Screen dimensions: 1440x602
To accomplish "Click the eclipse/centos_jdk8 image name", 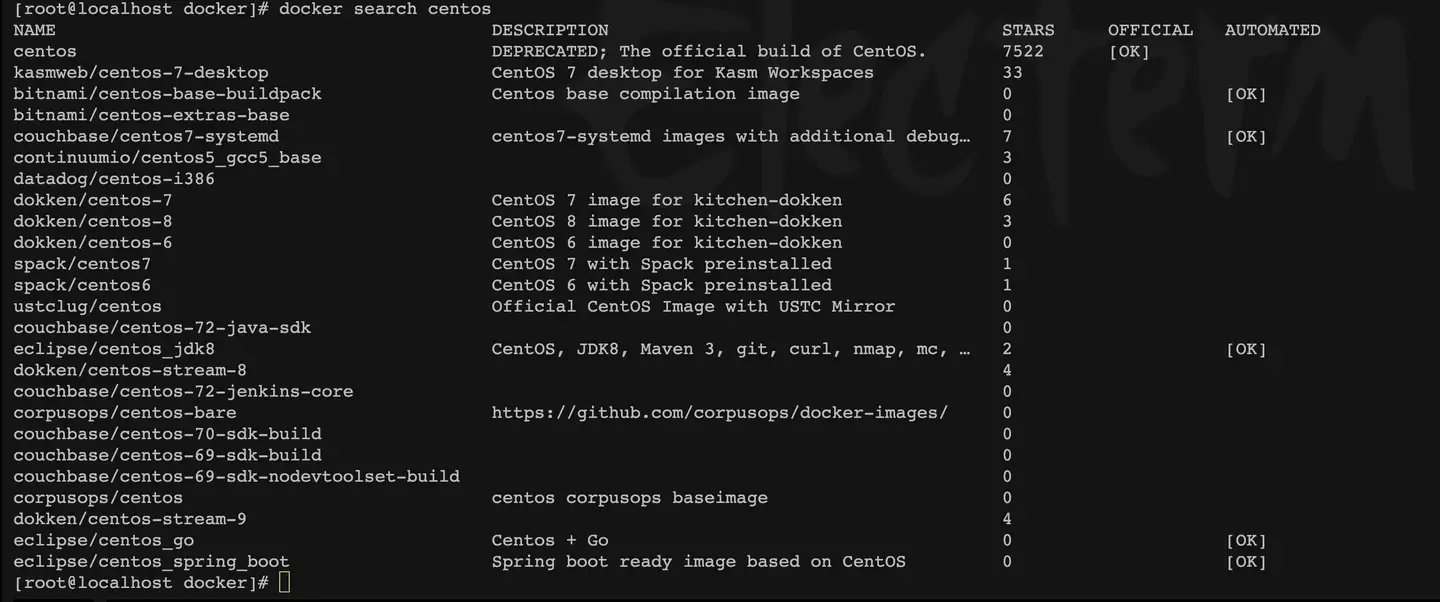I will coord(114,349).
